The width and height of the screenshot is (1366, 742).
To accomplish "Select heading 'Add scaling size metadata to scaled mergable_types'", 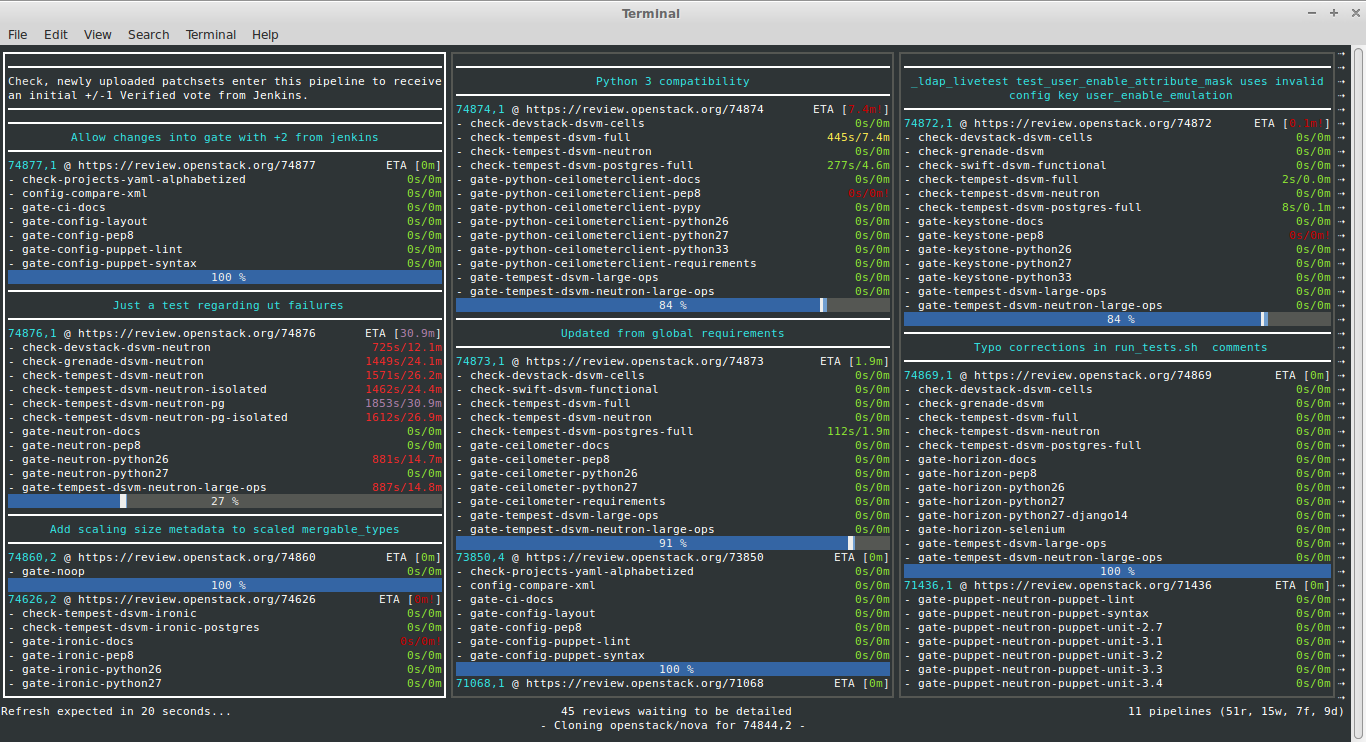I will point(225,529).
